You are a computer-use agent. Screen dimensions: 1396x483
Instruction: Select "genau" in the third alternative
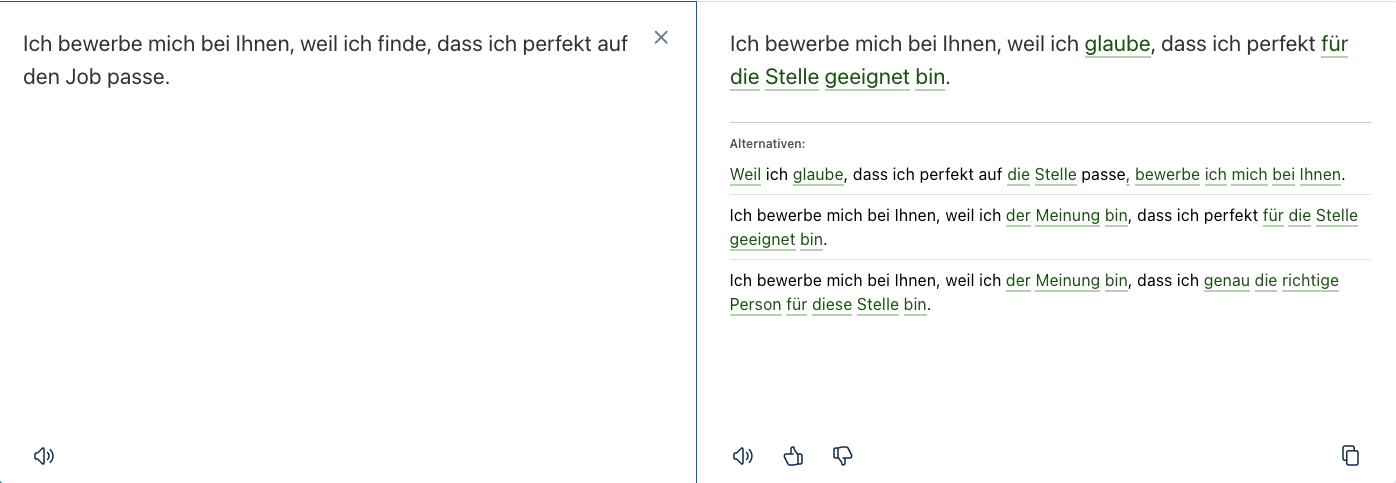click(x=1226, y=281)
